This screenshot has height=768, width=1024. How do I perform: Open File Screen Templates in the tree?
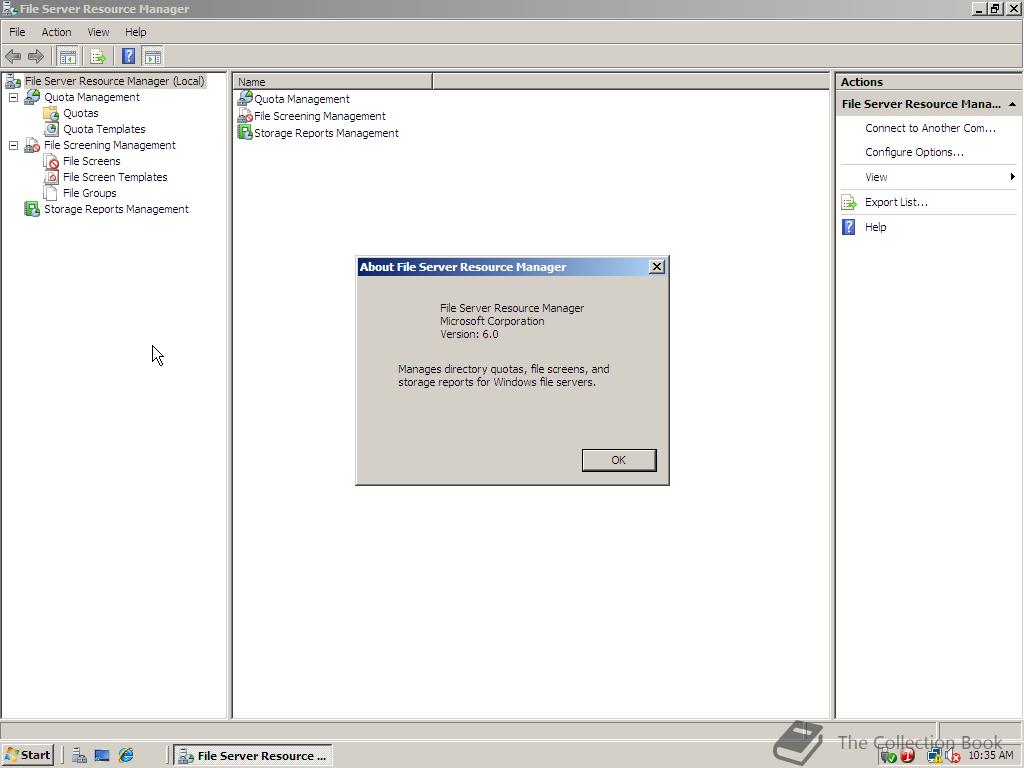click(x=115, y=177)
